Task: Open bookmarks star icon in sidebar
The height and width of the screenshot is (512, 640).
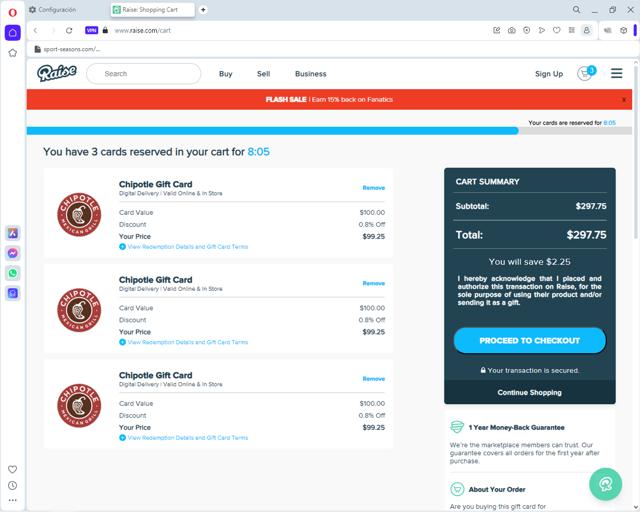Action: pyautogui.click(x=13, y=53)
